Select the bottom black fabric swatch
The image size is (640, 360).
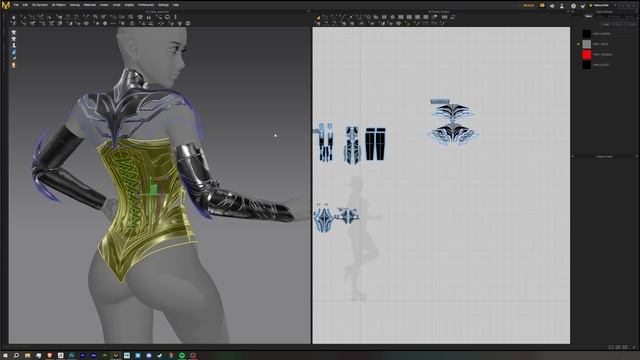[x=587, y=64]
